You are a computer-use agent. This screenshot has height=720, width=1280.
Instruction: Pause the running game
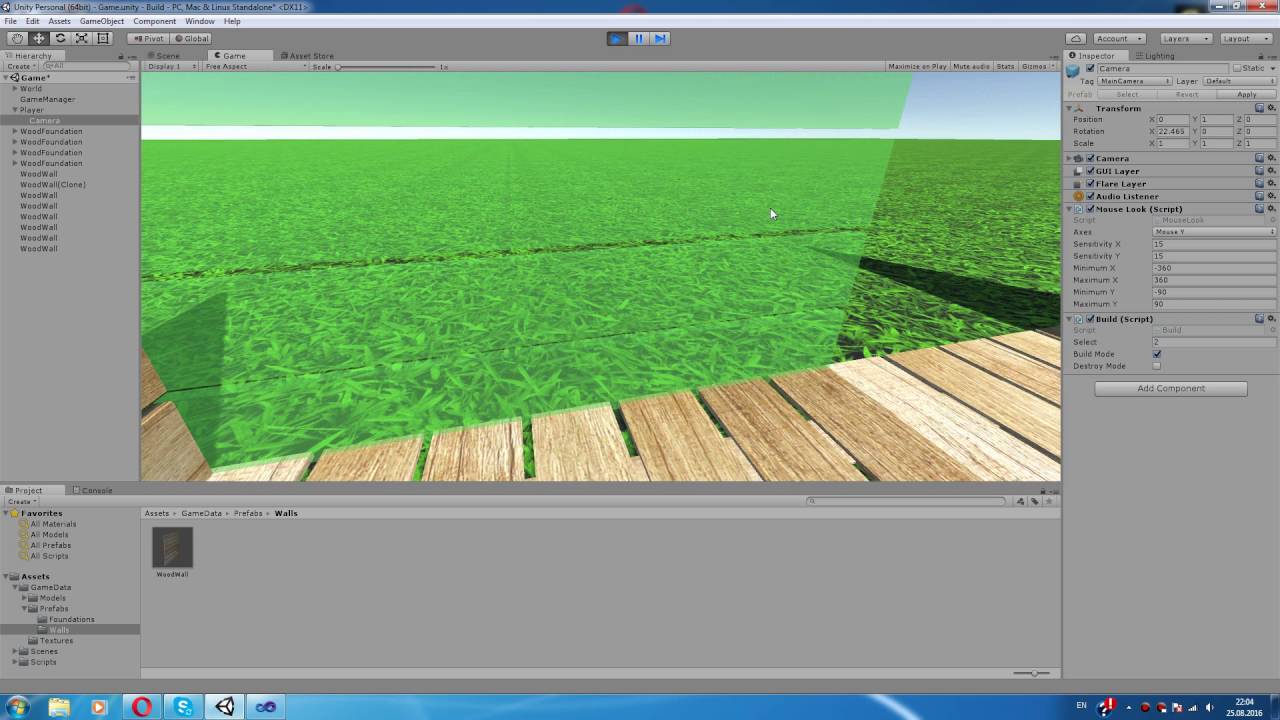[638, 38]
